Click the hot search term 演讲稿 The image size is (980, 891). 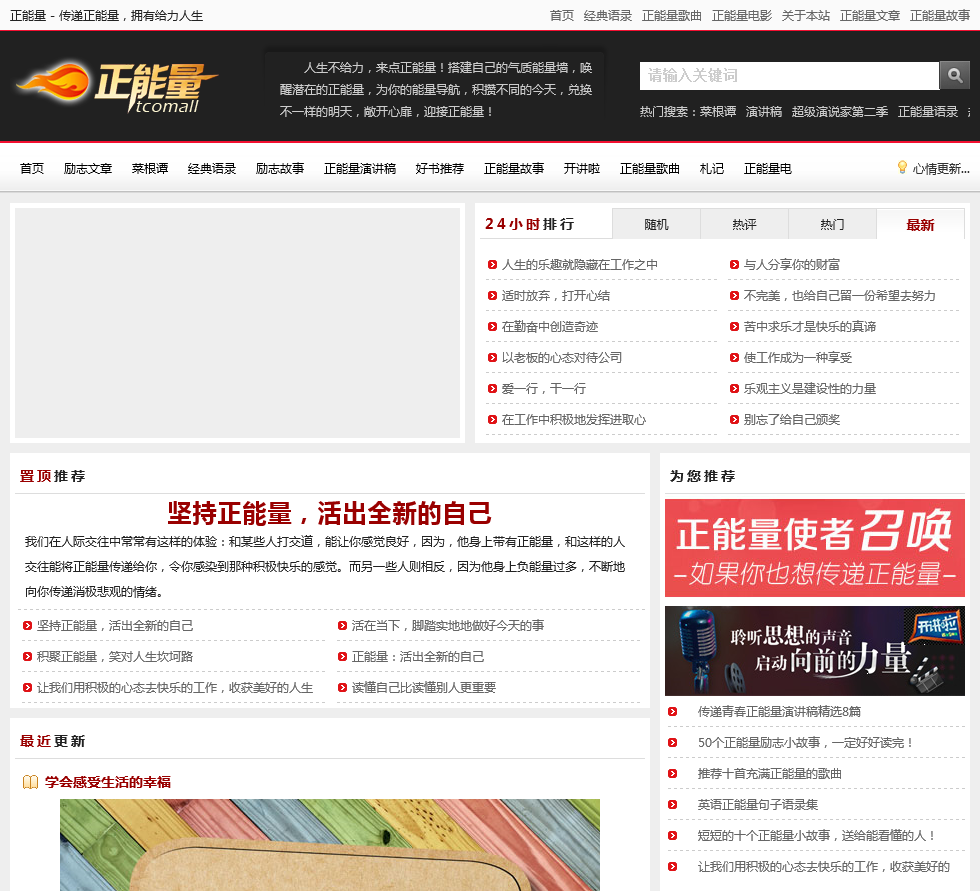click(x=764, y=112)
